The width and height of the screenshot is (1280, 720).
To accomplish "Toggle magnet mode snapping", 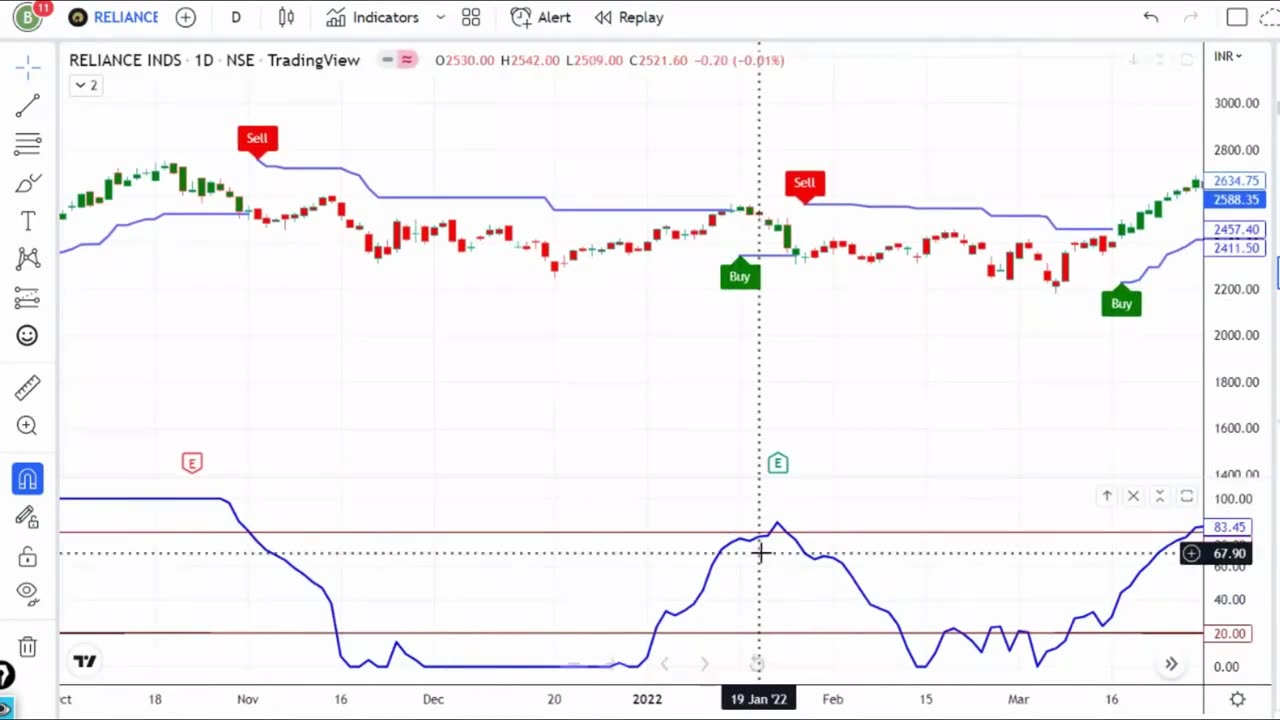I will point(28,479).
